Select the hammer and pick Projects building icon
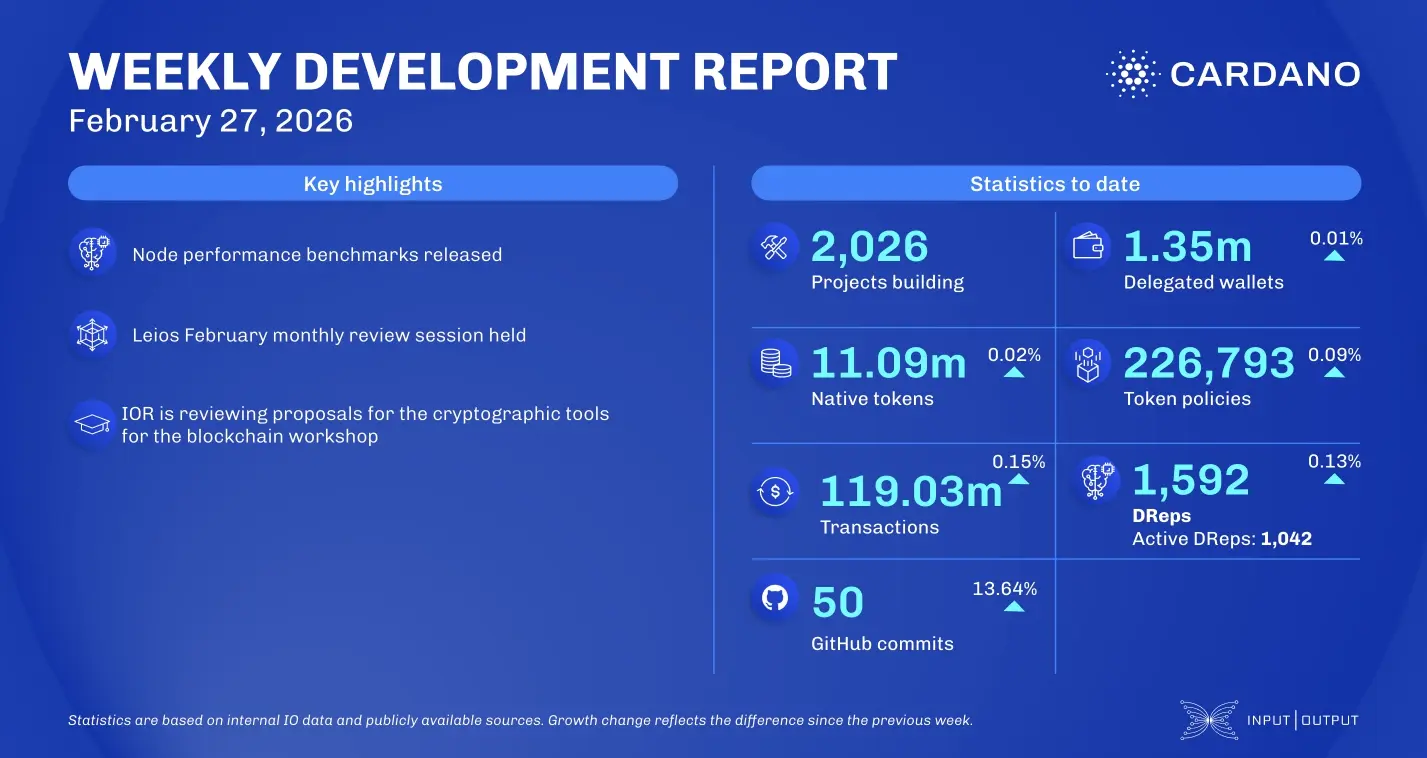This screenshot has height=758, width=1427. pos(774,245)
